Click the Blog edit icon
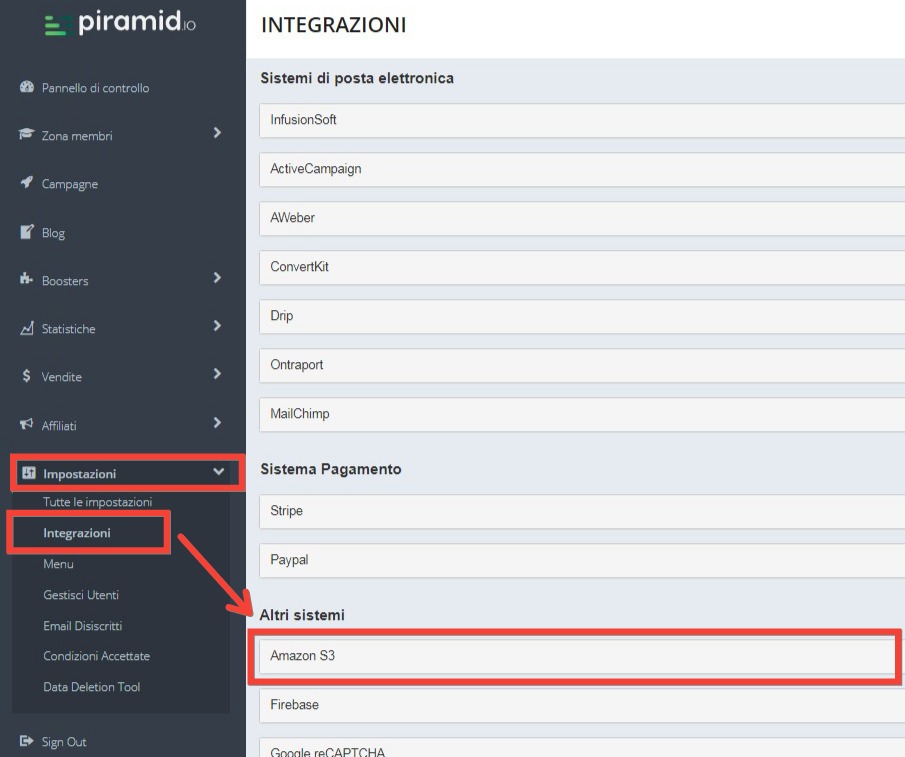Image resolution: width=905 pixels, height=757 pixels. pos(27,231)
